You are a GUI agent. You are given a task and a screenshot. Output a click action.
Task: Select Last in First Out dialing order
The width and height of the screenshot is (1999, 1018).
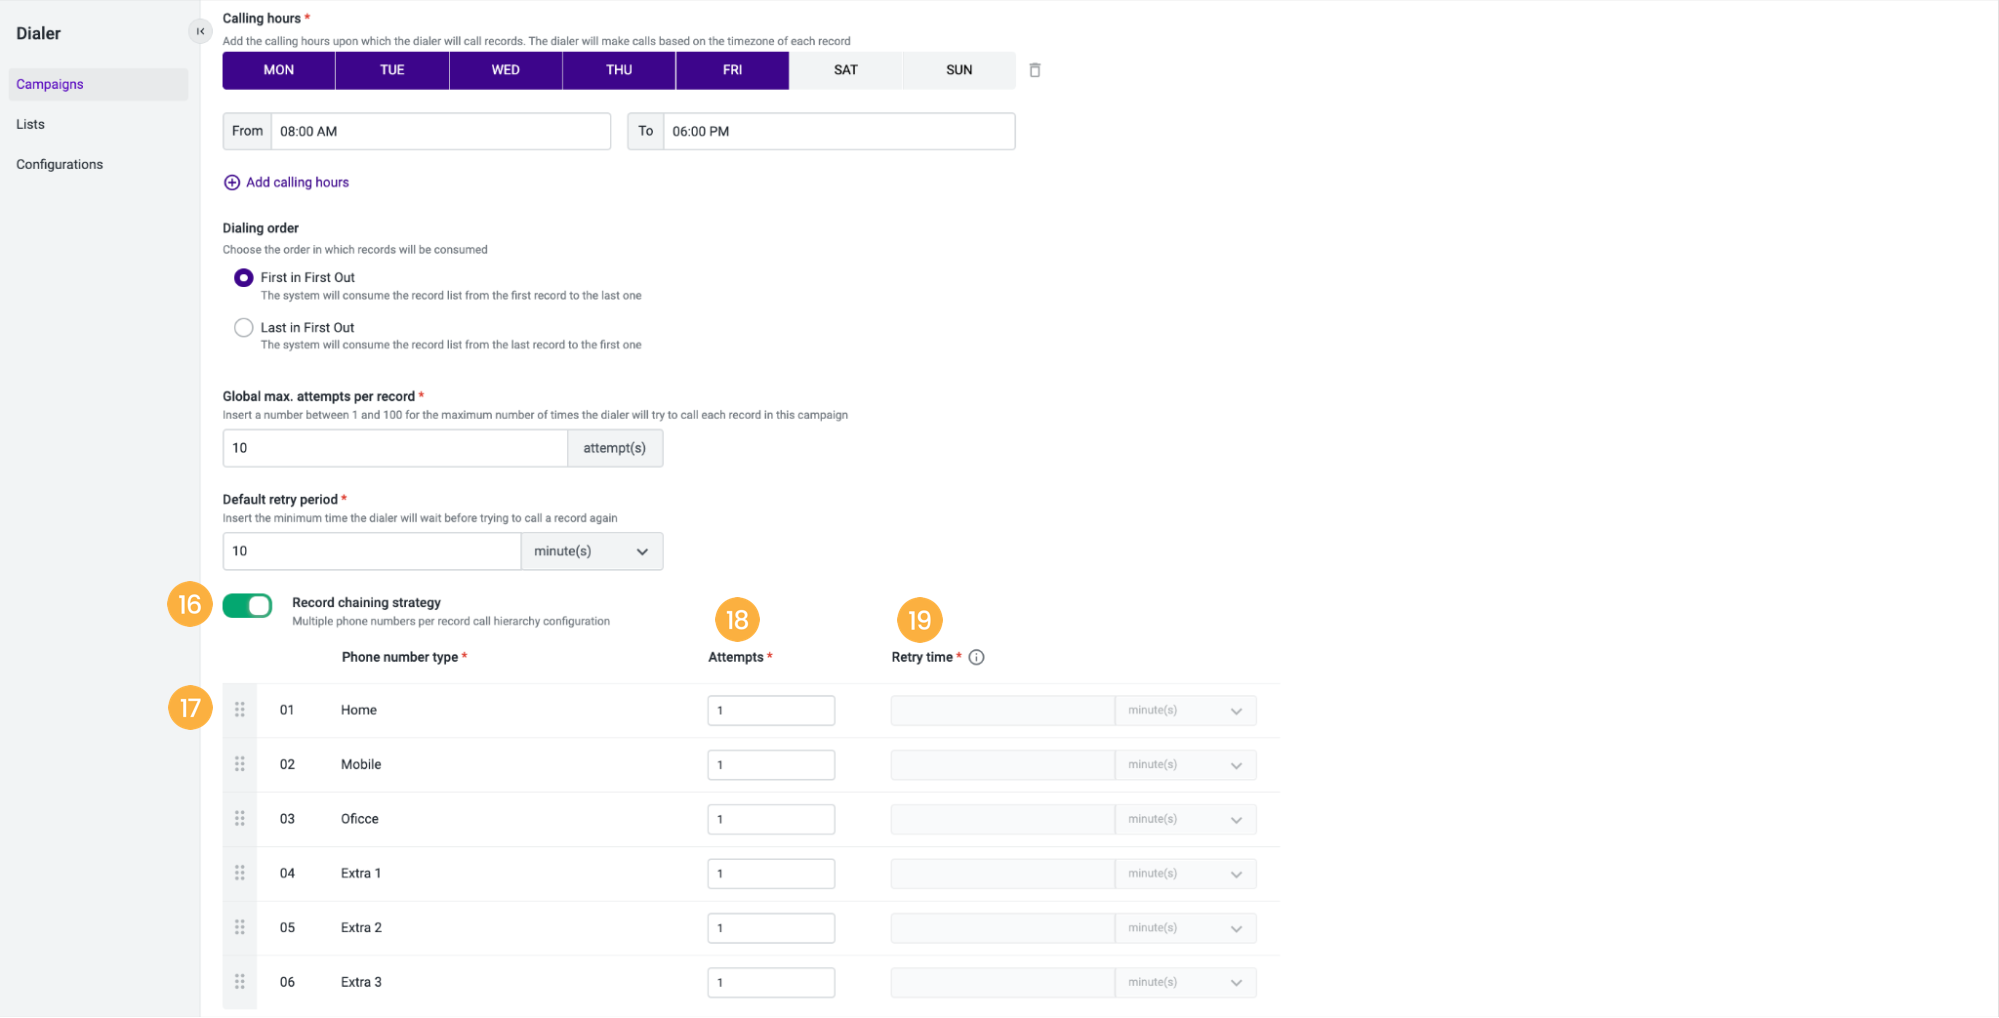[x=244, y=328]
